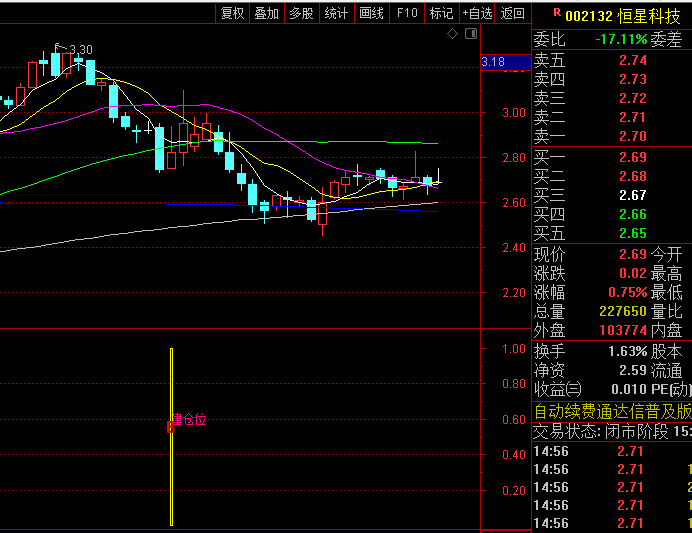Open the 统计 statistics tool
Image resolution: width=692 pixels, height=533 pixels.
(x=336, y=13)
